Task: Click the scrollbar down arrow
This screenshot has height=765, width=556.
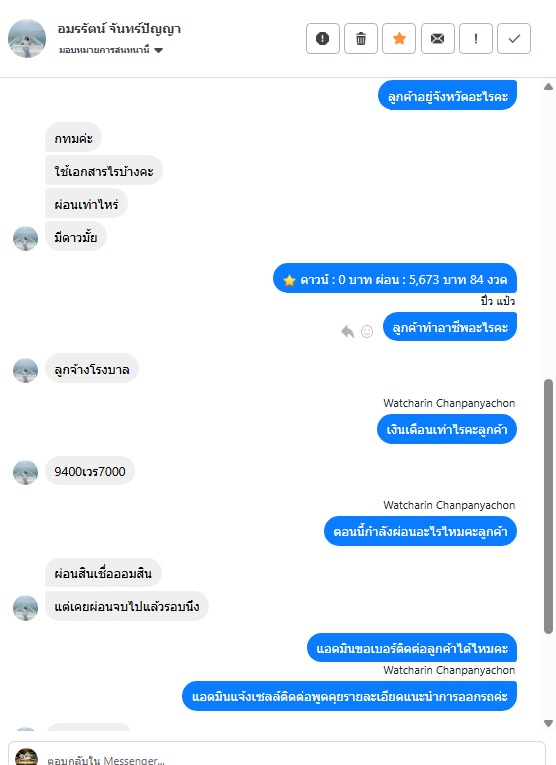Action: coord(548,723)
